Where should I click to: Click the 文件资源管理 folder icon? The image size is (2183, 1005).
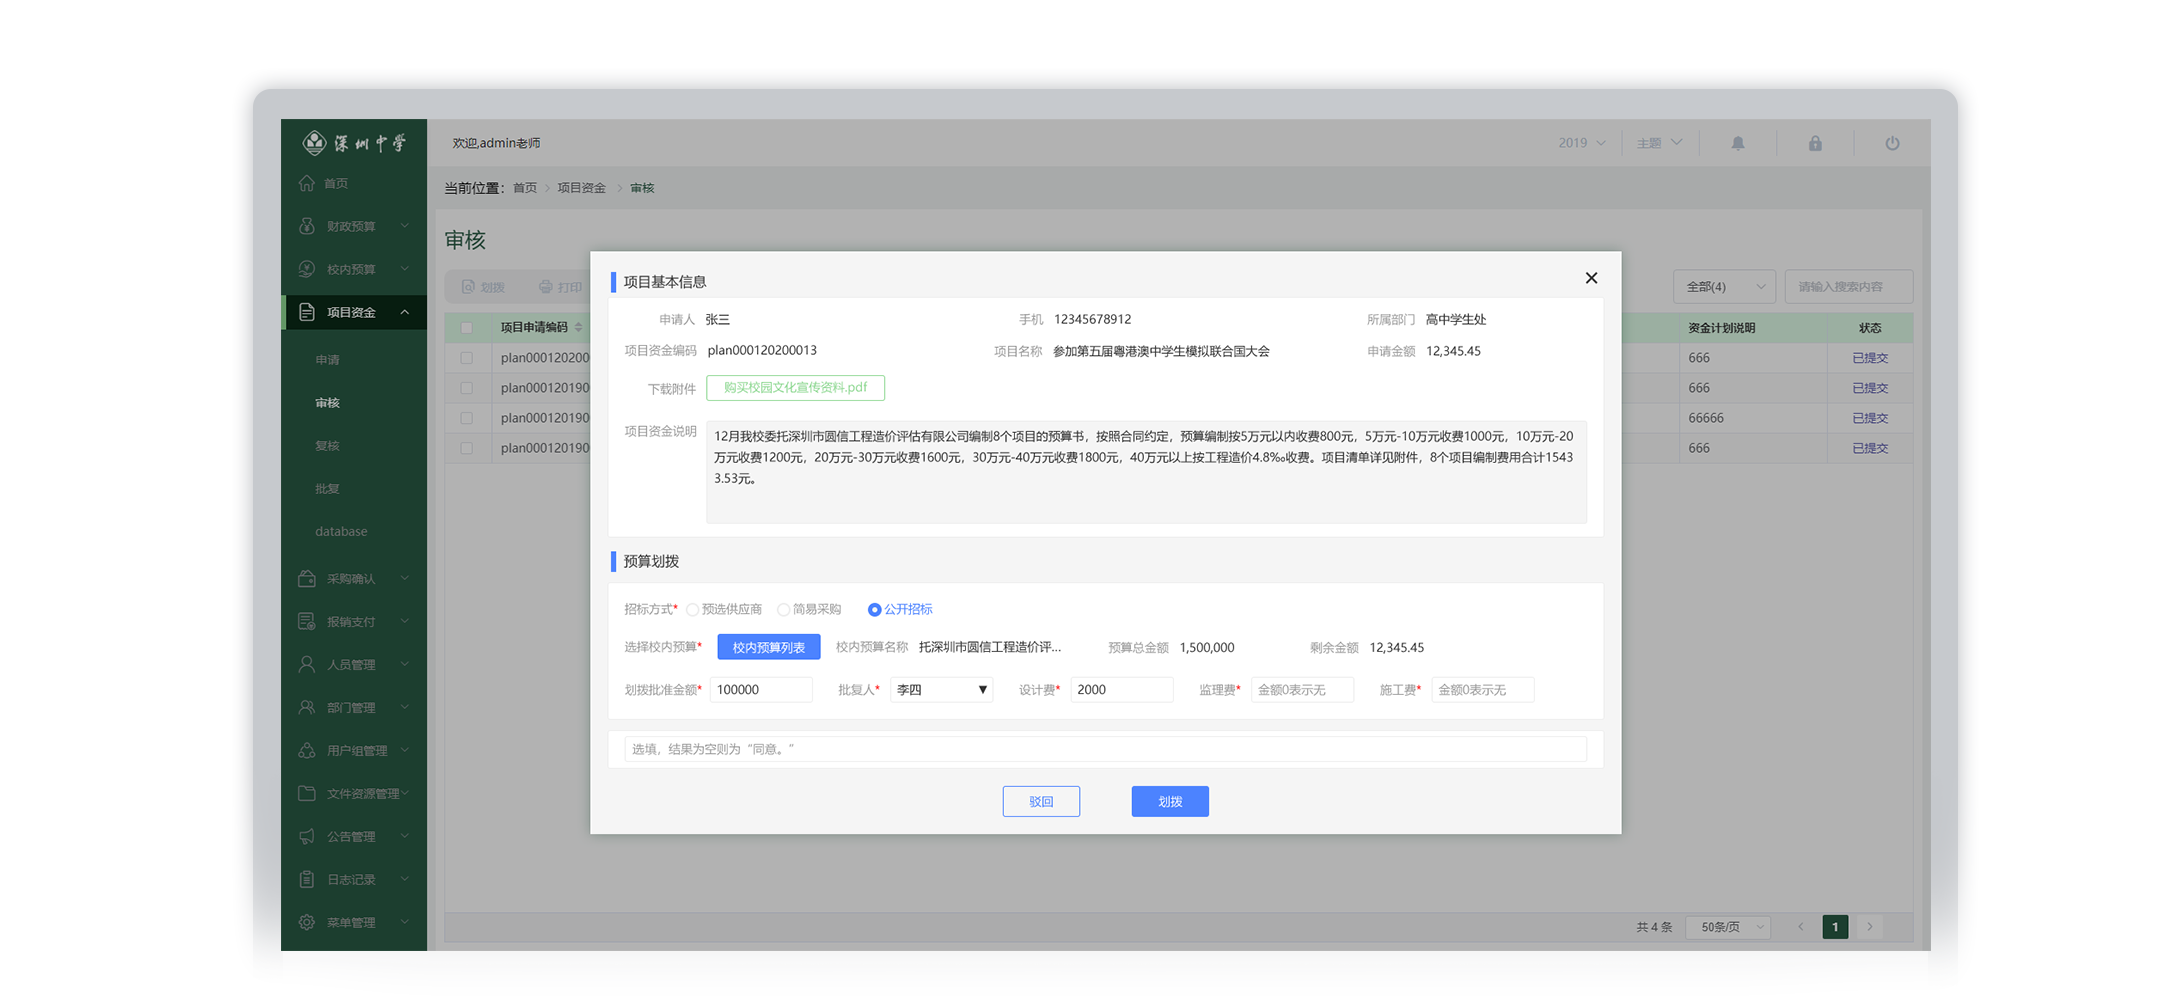(307, 793)
